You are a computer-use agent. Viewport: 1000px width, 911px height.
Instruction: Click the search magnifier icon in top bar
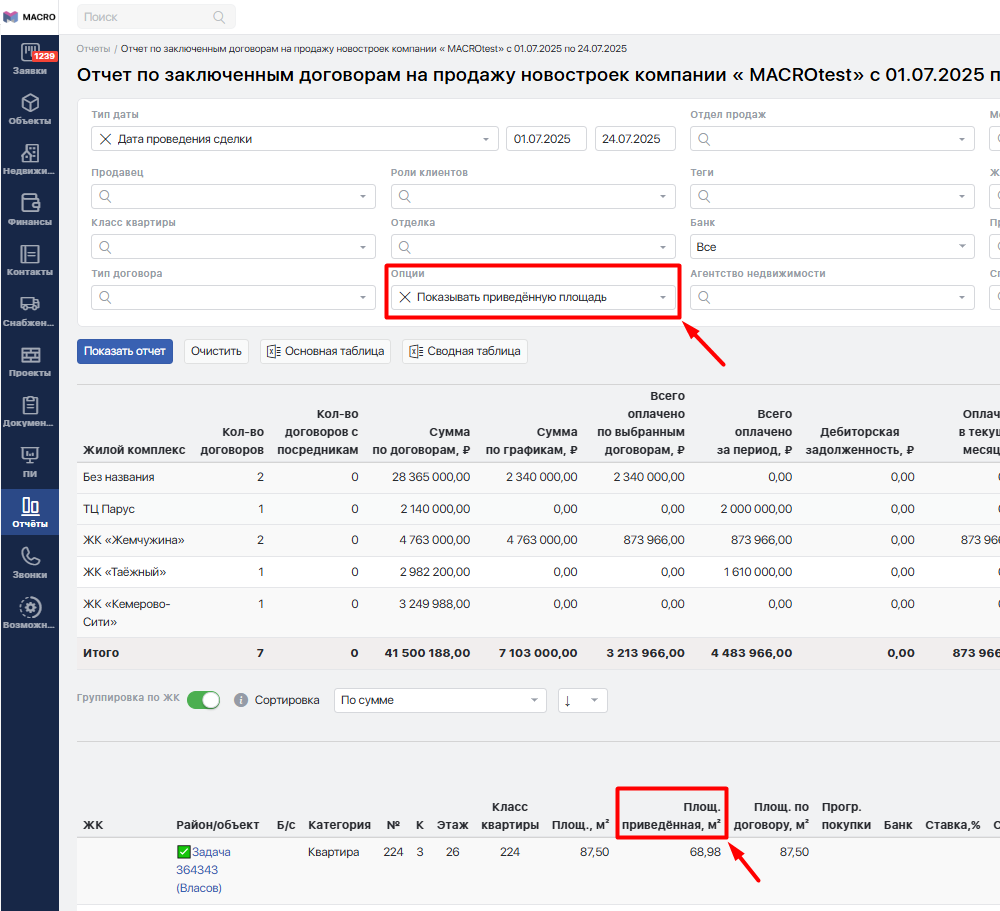[x=219, y=17]
